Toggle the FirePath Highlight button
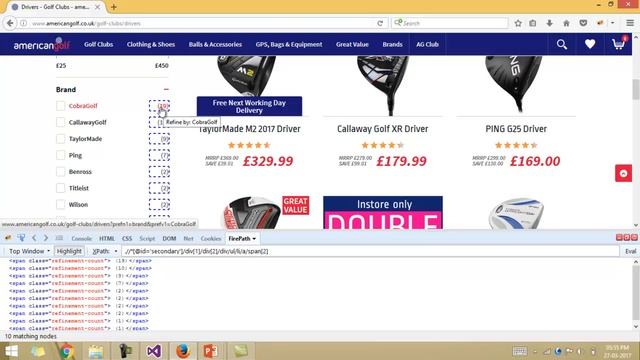The height and width of the screenshot is (360, 640). pos(69,251)
